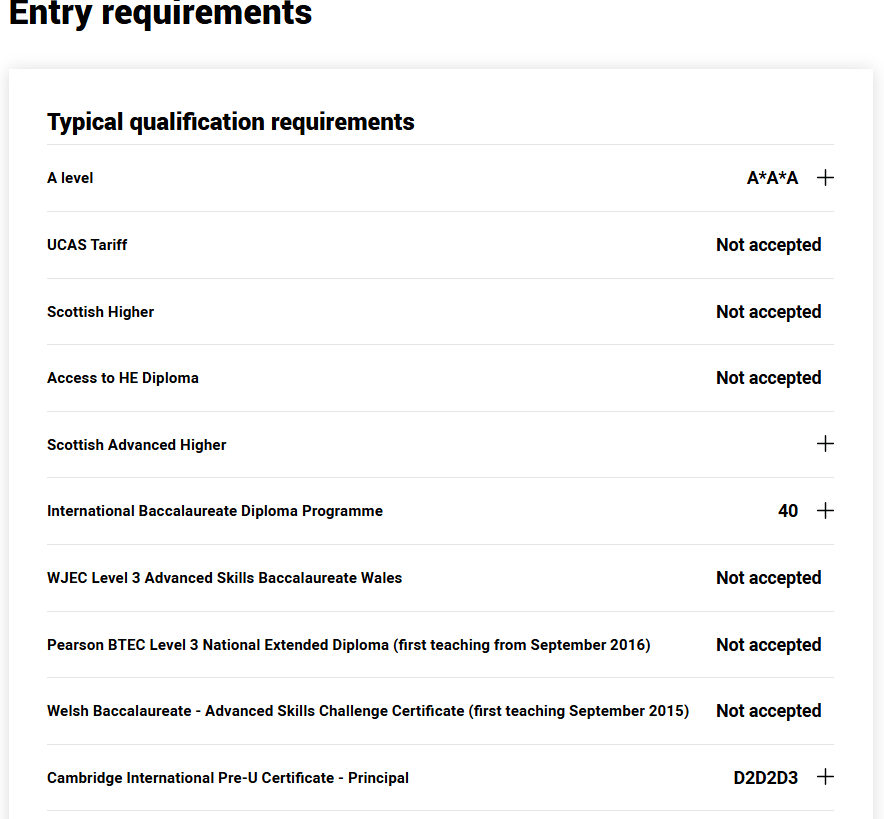The width and height of the screenshot is (884, 819).
Task: Click Welsh Baccalaureate Advanced Skills label
Action: click(x=368, y=711)
